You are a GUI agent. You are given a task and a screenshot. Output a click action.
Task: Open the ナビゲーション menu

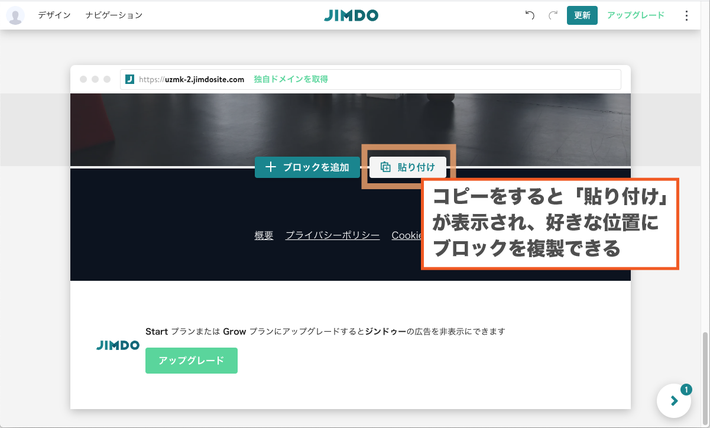pyautogui.click(x=114, y=15)
